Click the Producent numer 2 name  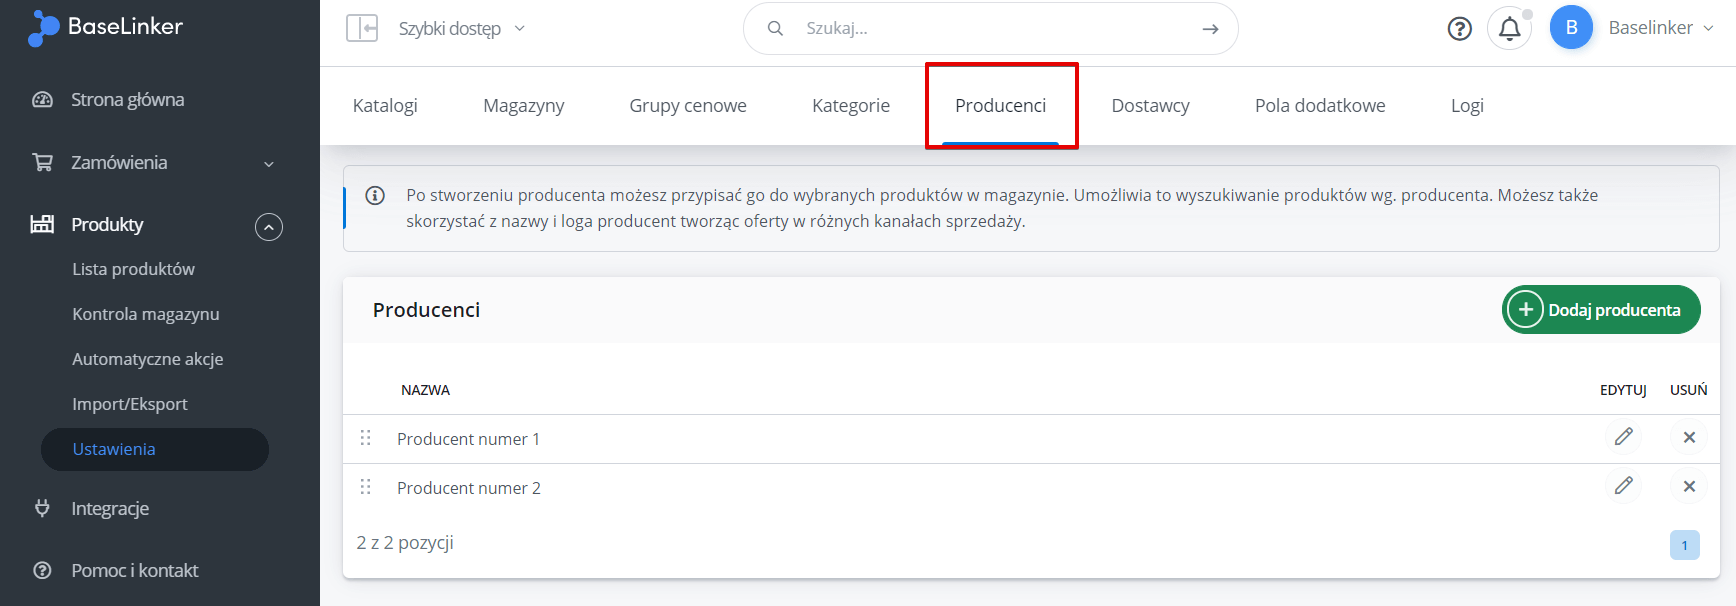click(469, 488)
